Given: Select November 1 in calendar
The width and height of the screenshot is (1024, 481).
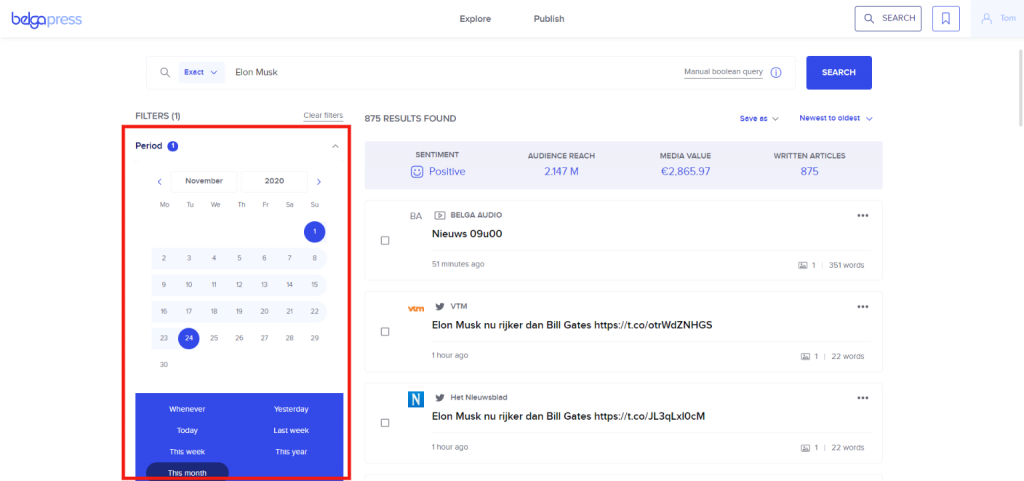Looking at the screenshot, I should [x=315, y=232].
